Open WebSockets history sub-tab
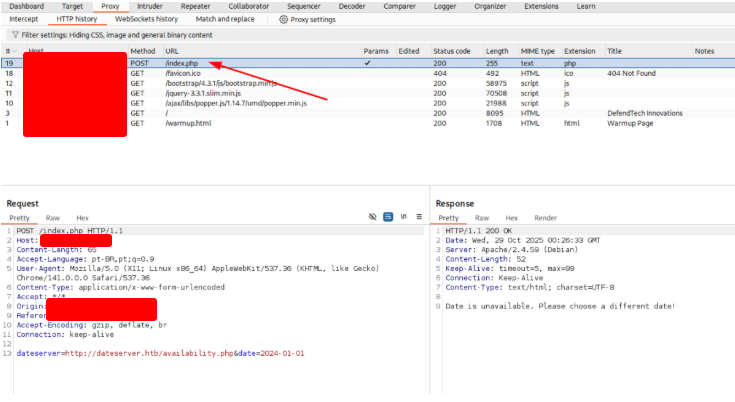This screenshot has height=402, width=735. (146, 19)
